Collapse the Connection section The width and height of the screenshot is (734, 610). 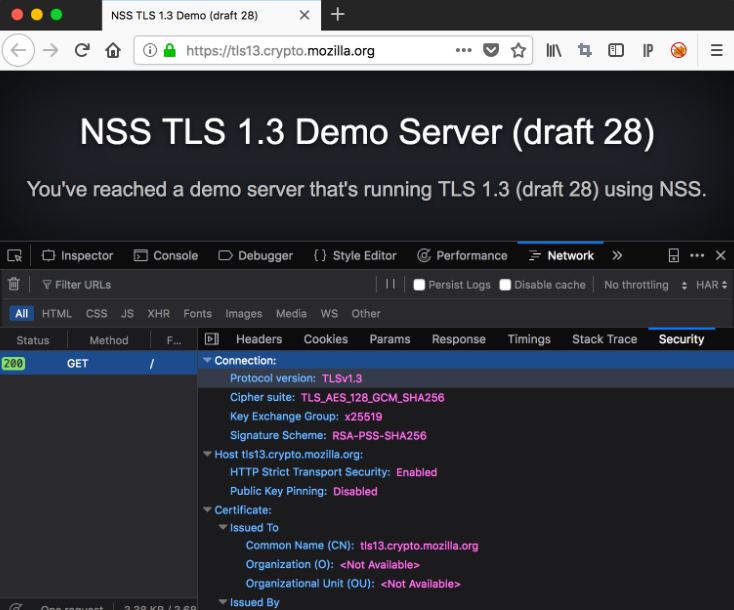click(207, 360)
